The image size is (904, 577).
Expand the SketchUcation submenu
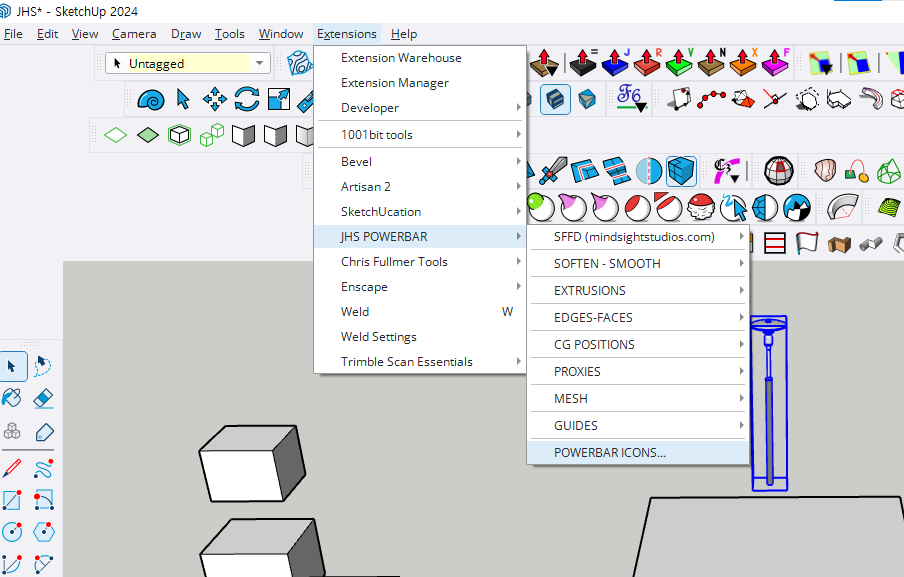tap(420, 212)
